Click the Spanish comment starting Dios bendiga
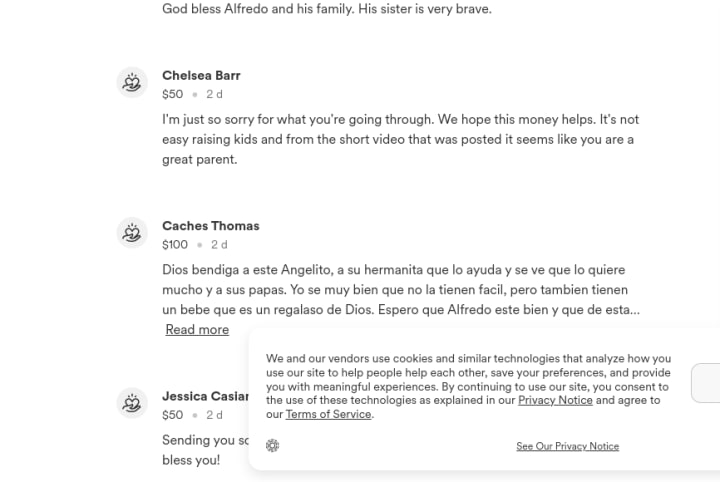Screen dimensions: 720x482 400,290
